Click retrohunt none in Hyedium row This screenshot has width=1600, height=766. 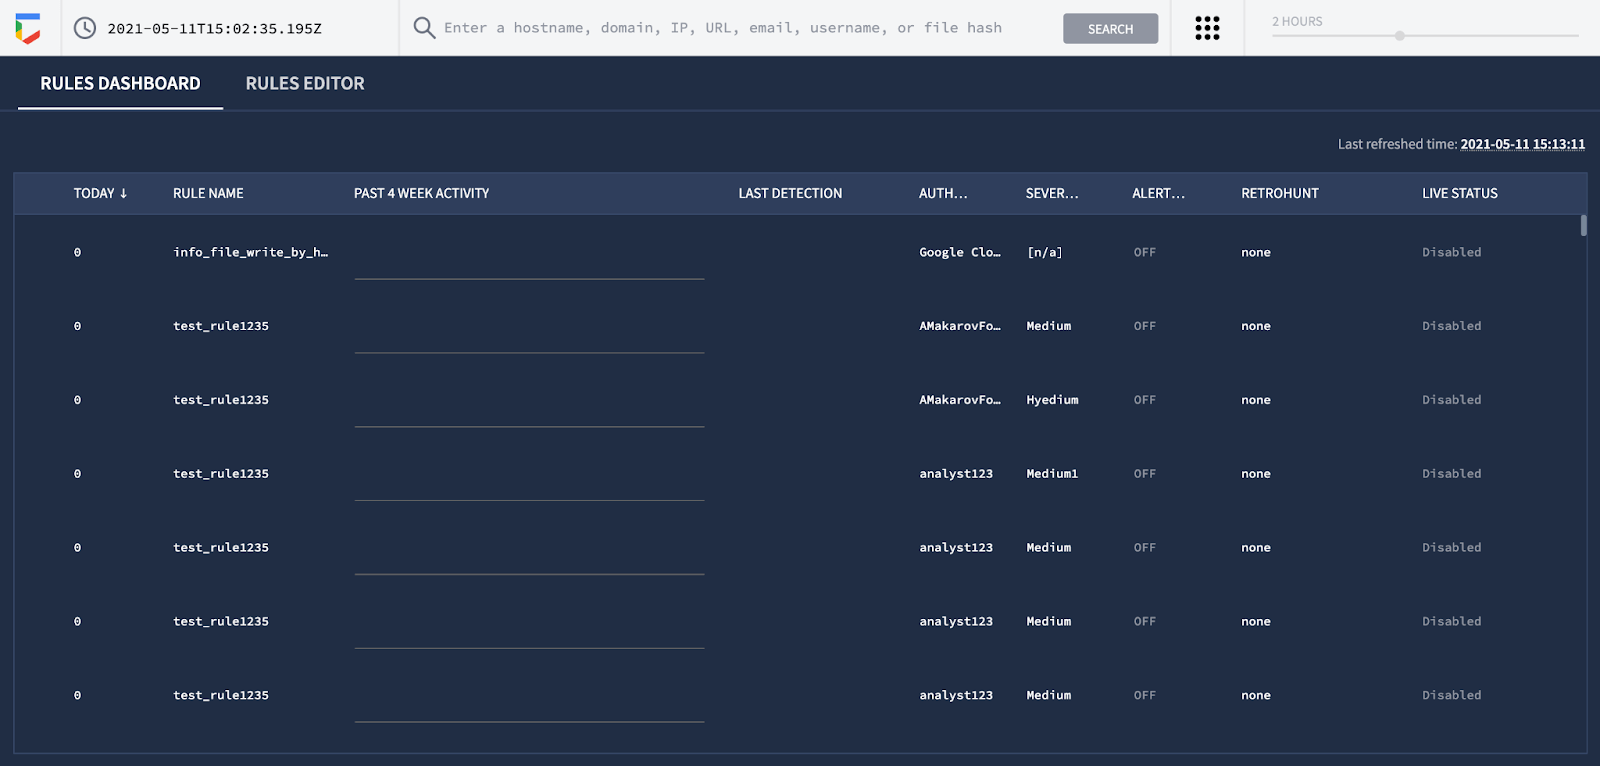tap(1256, 400)
